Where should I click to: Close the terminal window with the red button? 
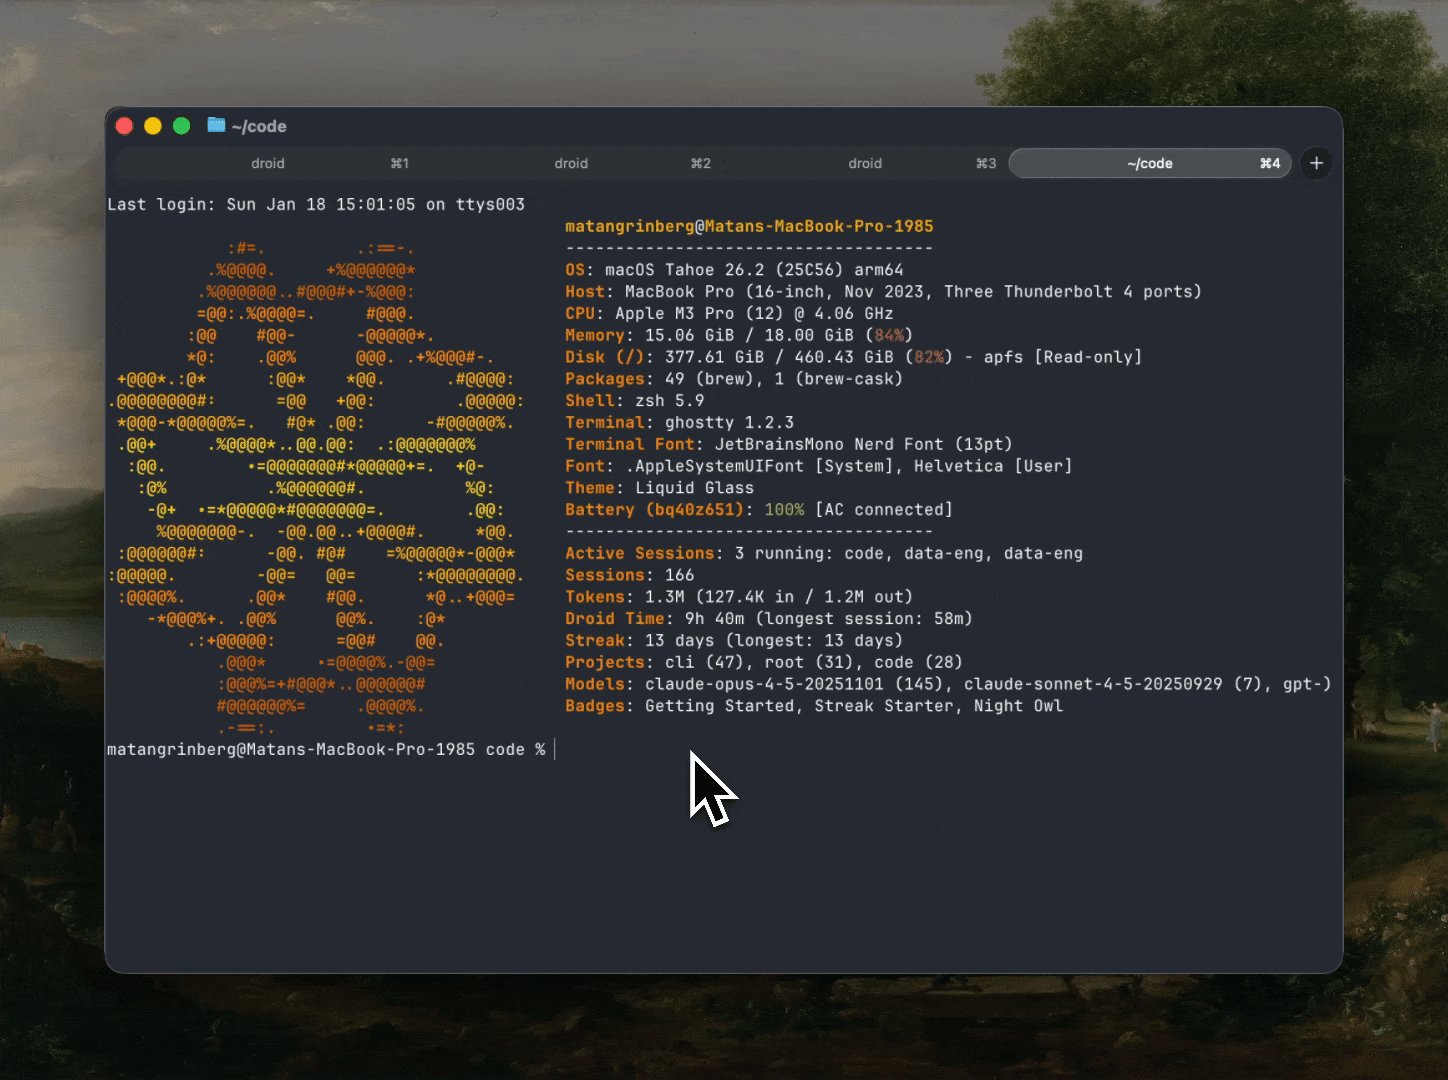click(125, 125)
